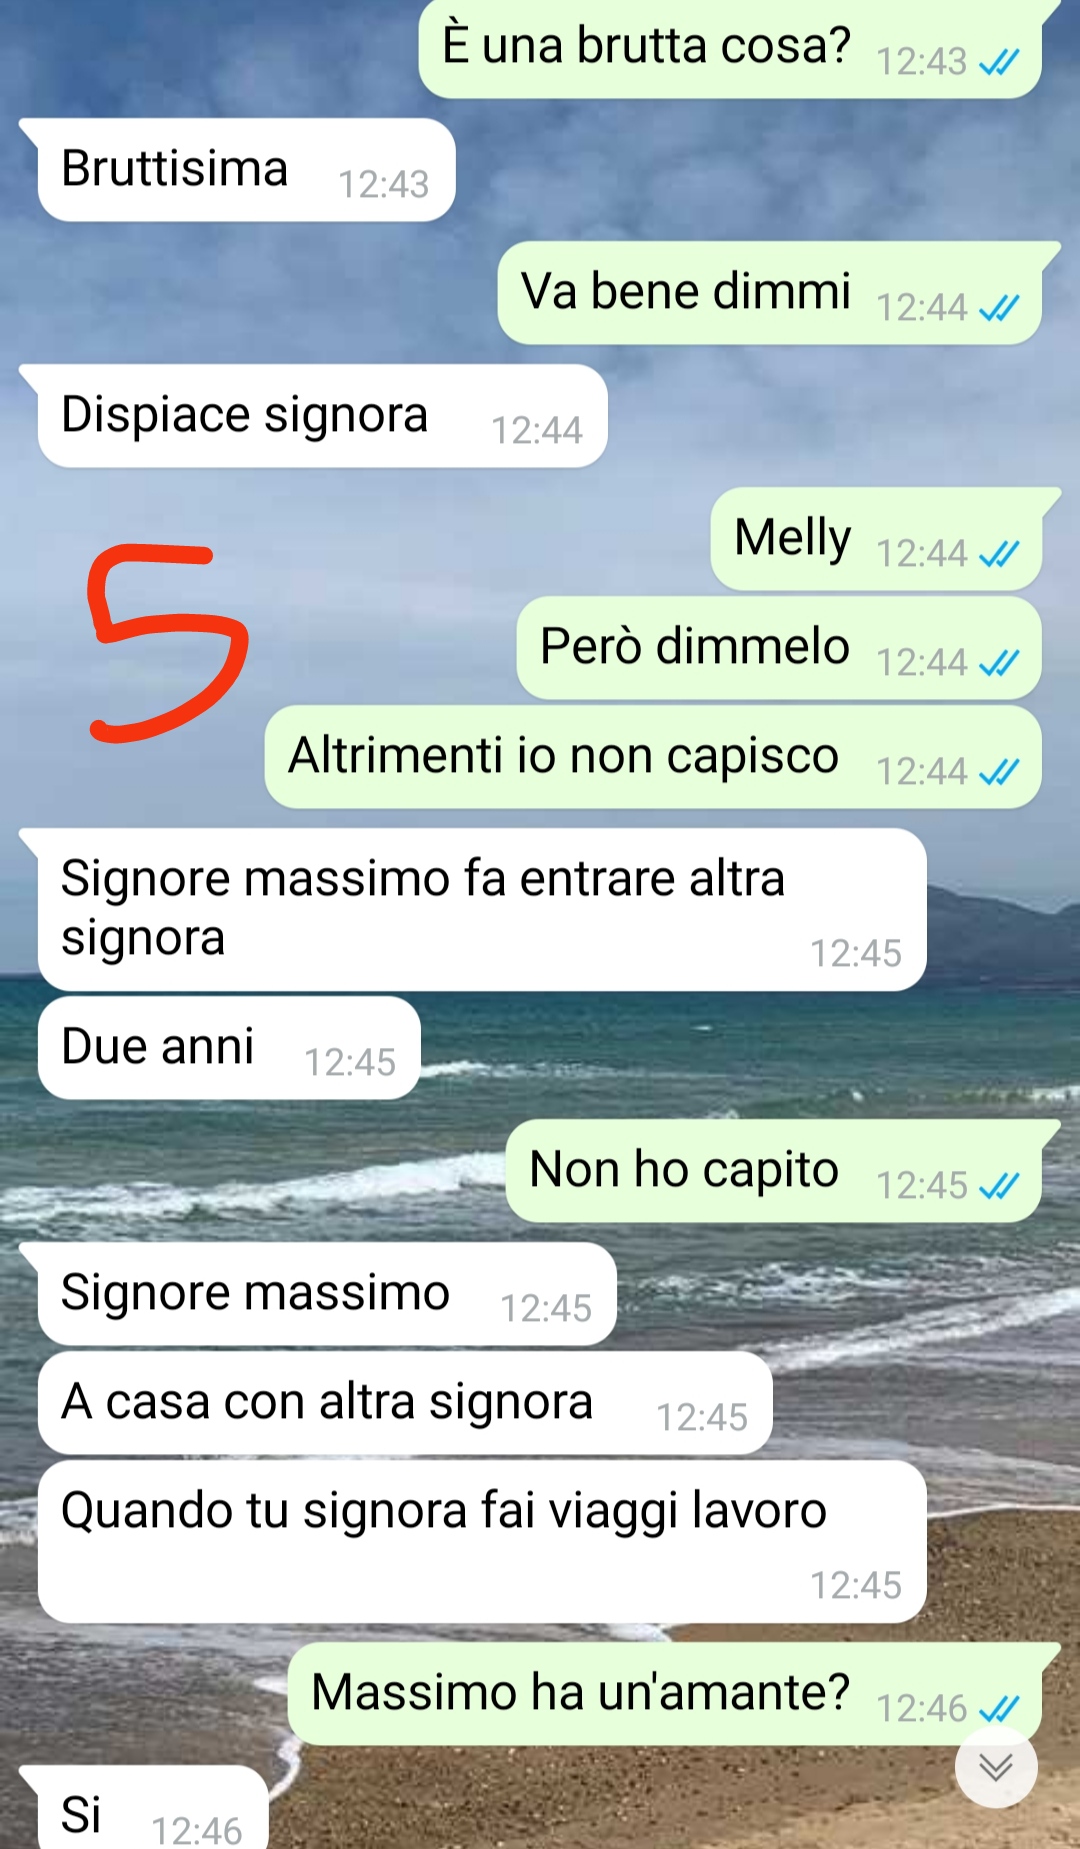Click ticks on 'Altrimenti io non capisco'
1080x1849 pixels.
999,772
